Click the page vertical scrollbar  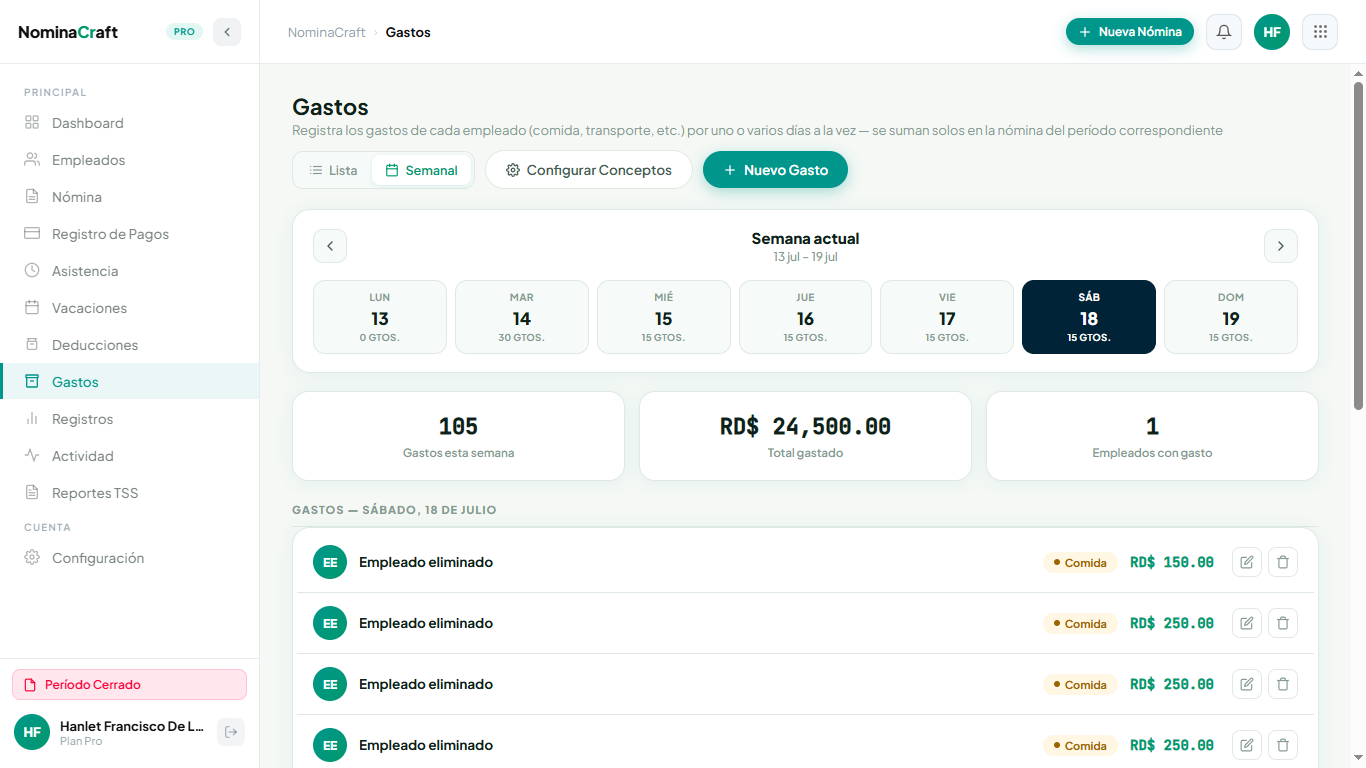coord(1358,245)
